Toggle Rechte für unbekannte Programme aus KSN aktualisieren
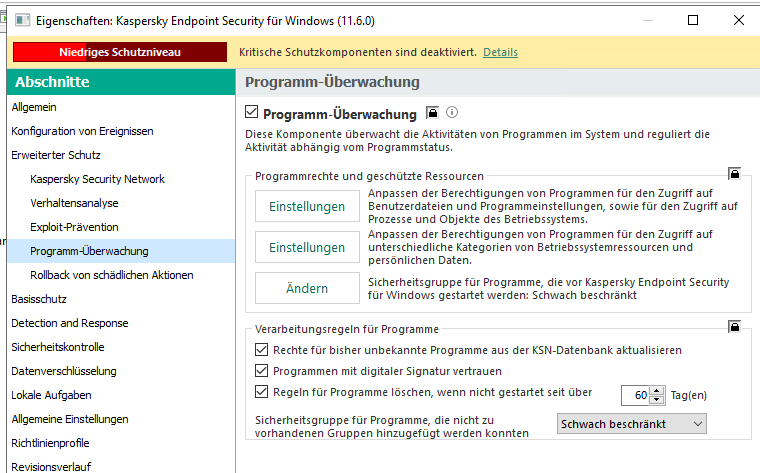 click(261, 349)
